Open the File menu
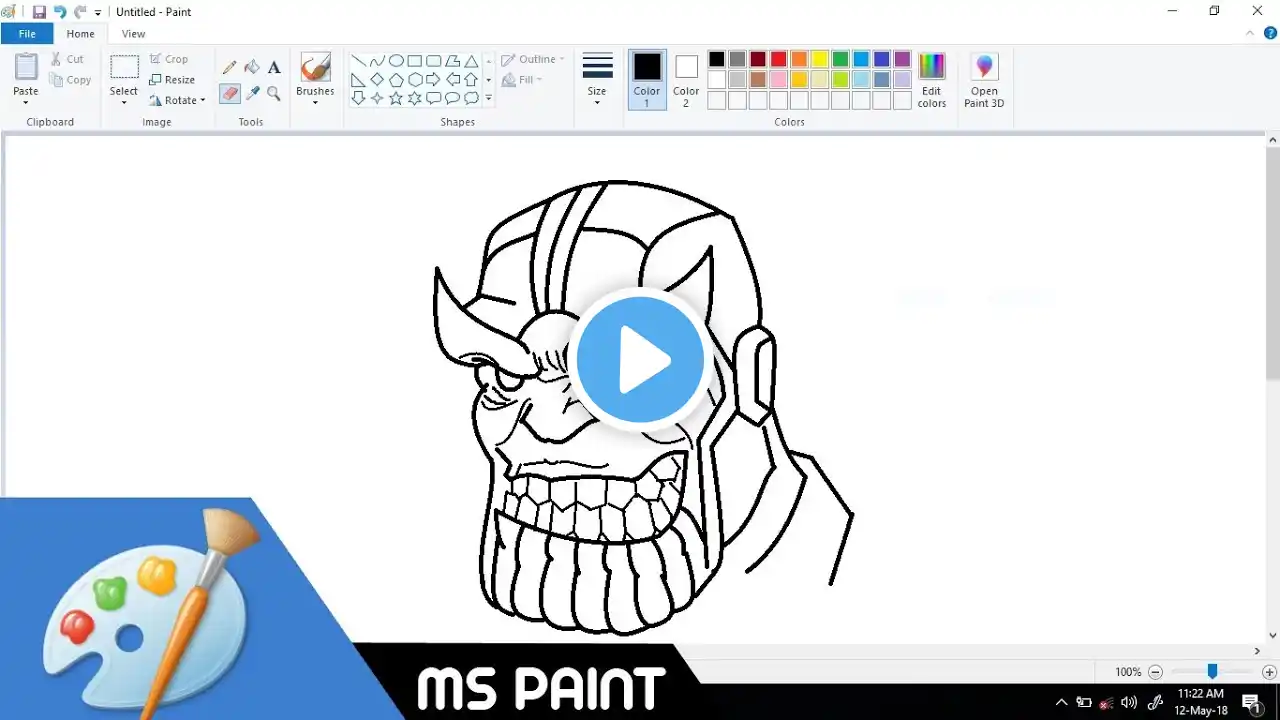Viewport: 1280px width, 720px height. (x=27, y=34)
